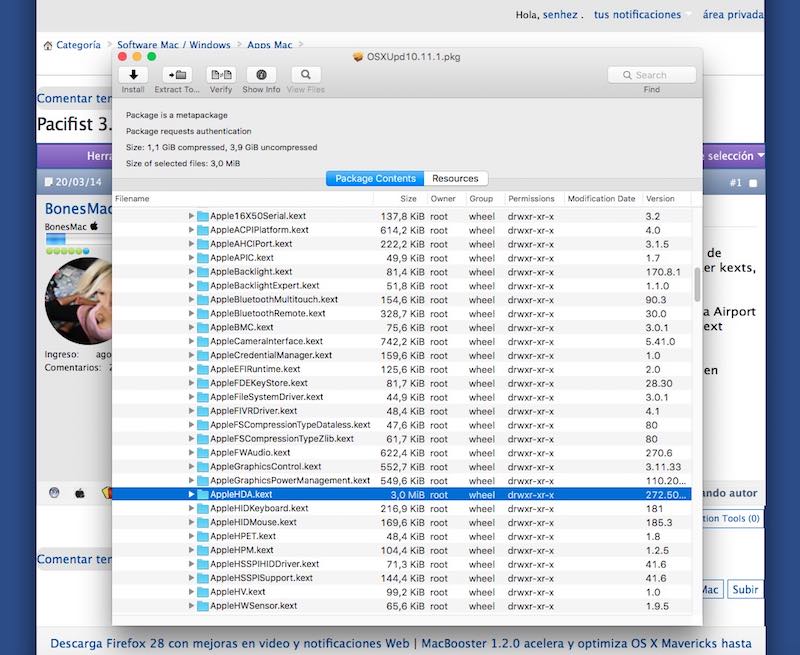Click the AppleFWAudio.kext folder icon
Image resolution: width=800 pixels, height=655 pixels.
[x=203, y=452]
